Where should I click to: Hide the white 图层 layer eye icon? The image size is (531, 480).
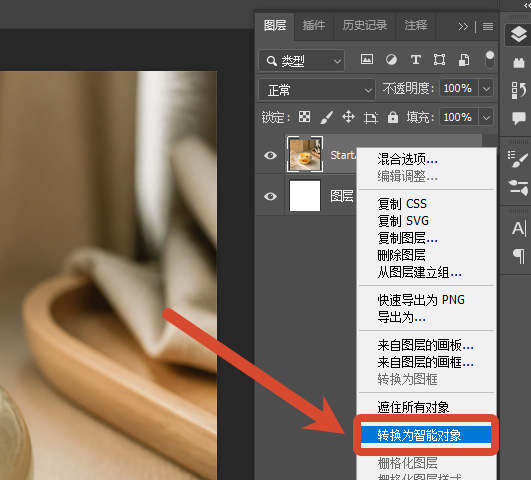point(270,196)
